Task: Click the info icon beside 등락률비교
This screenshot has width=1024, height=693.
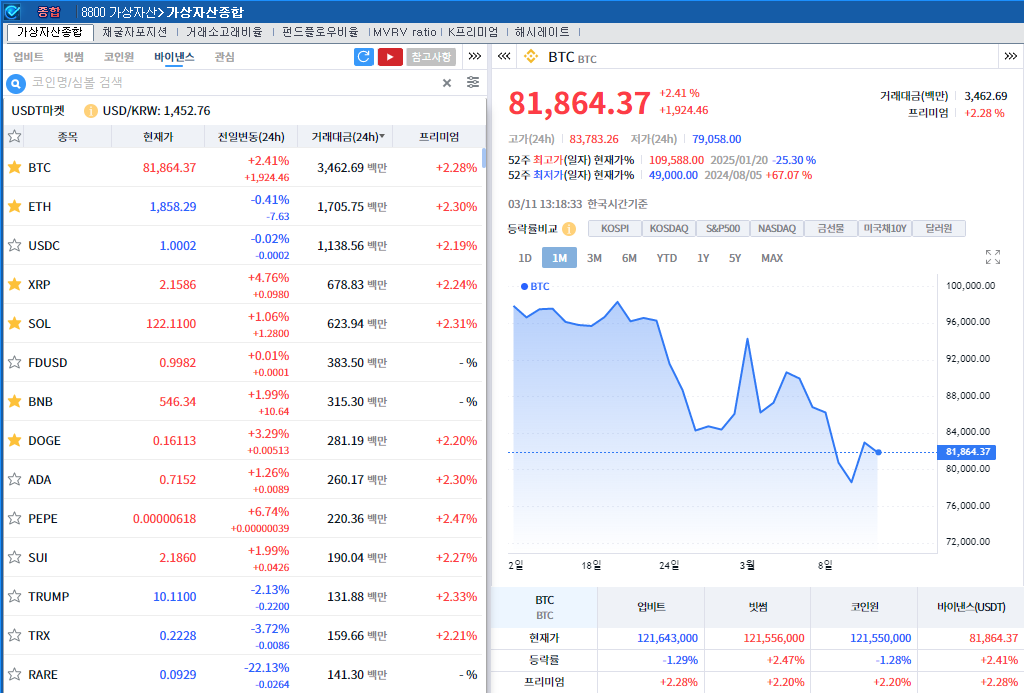Action: pos(569,229)
